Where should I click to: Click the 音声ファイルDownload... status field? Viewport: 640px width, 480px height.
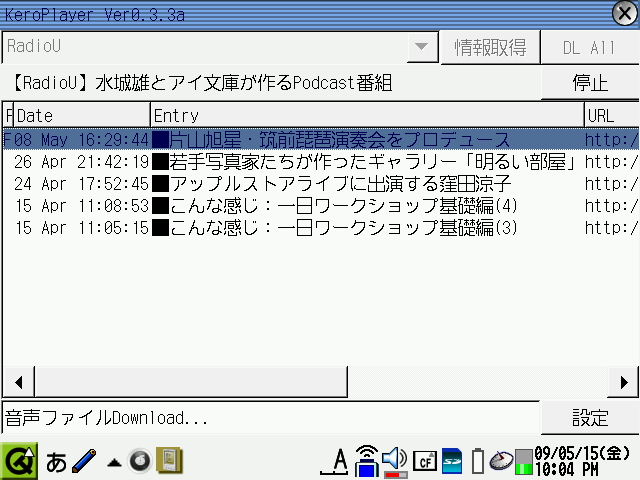point(271,418)
